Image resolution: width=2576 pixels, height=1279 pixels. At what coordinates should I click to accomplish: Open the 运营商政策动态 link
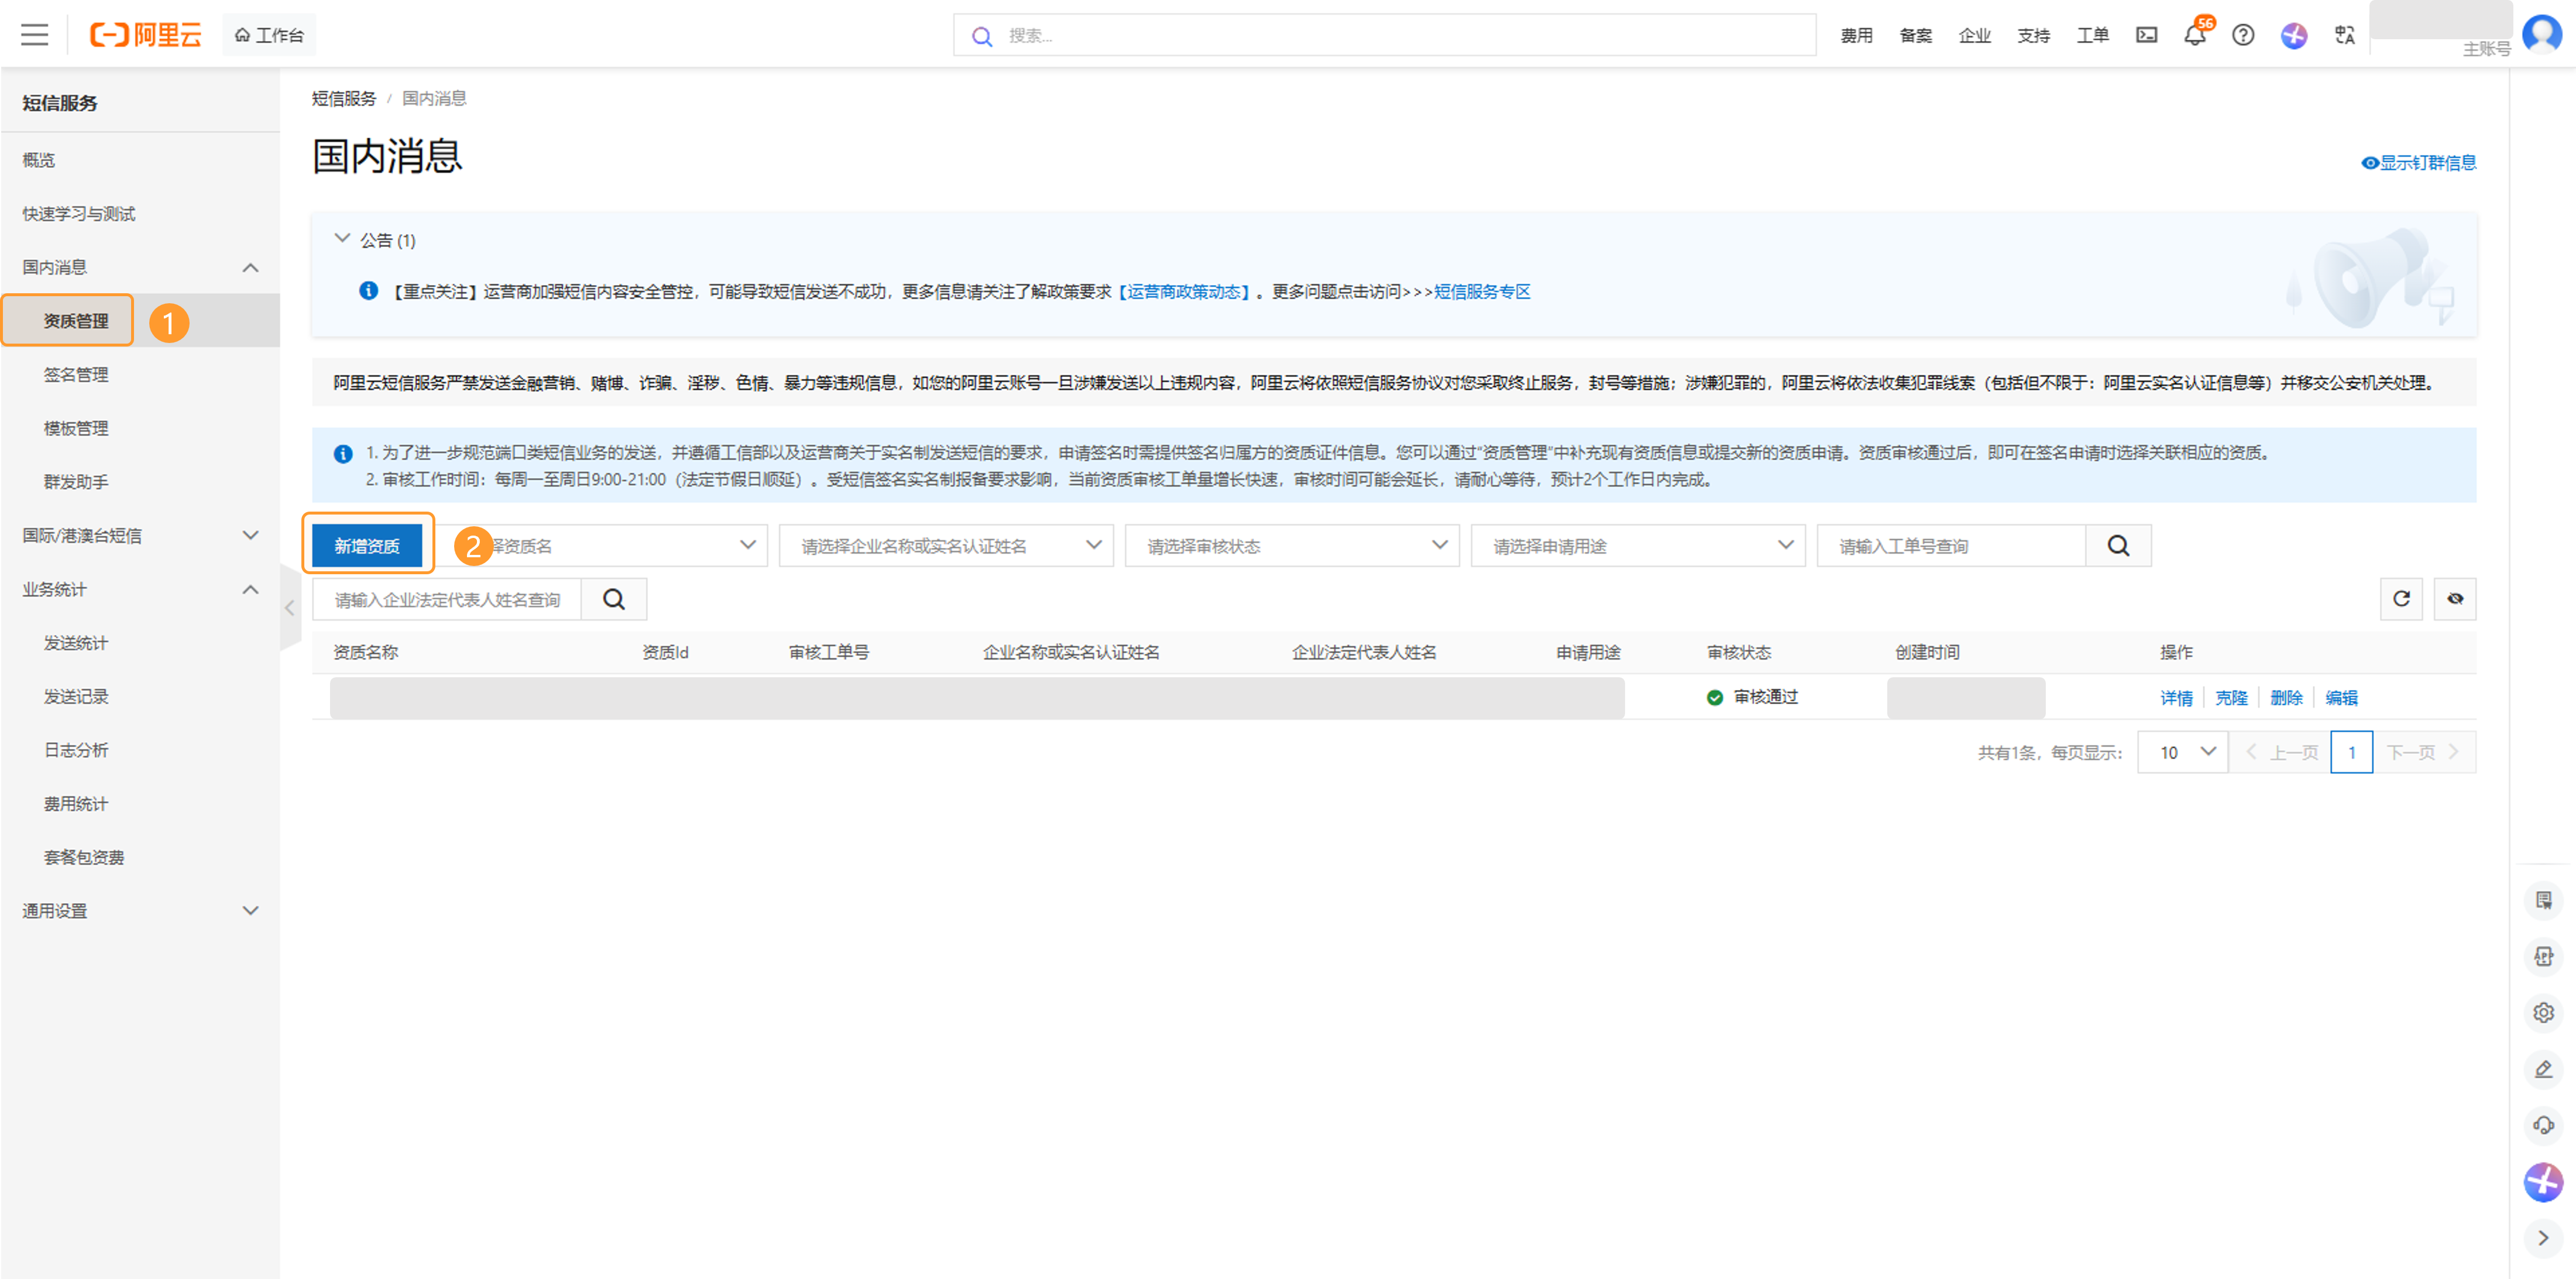pos(1183,292)
